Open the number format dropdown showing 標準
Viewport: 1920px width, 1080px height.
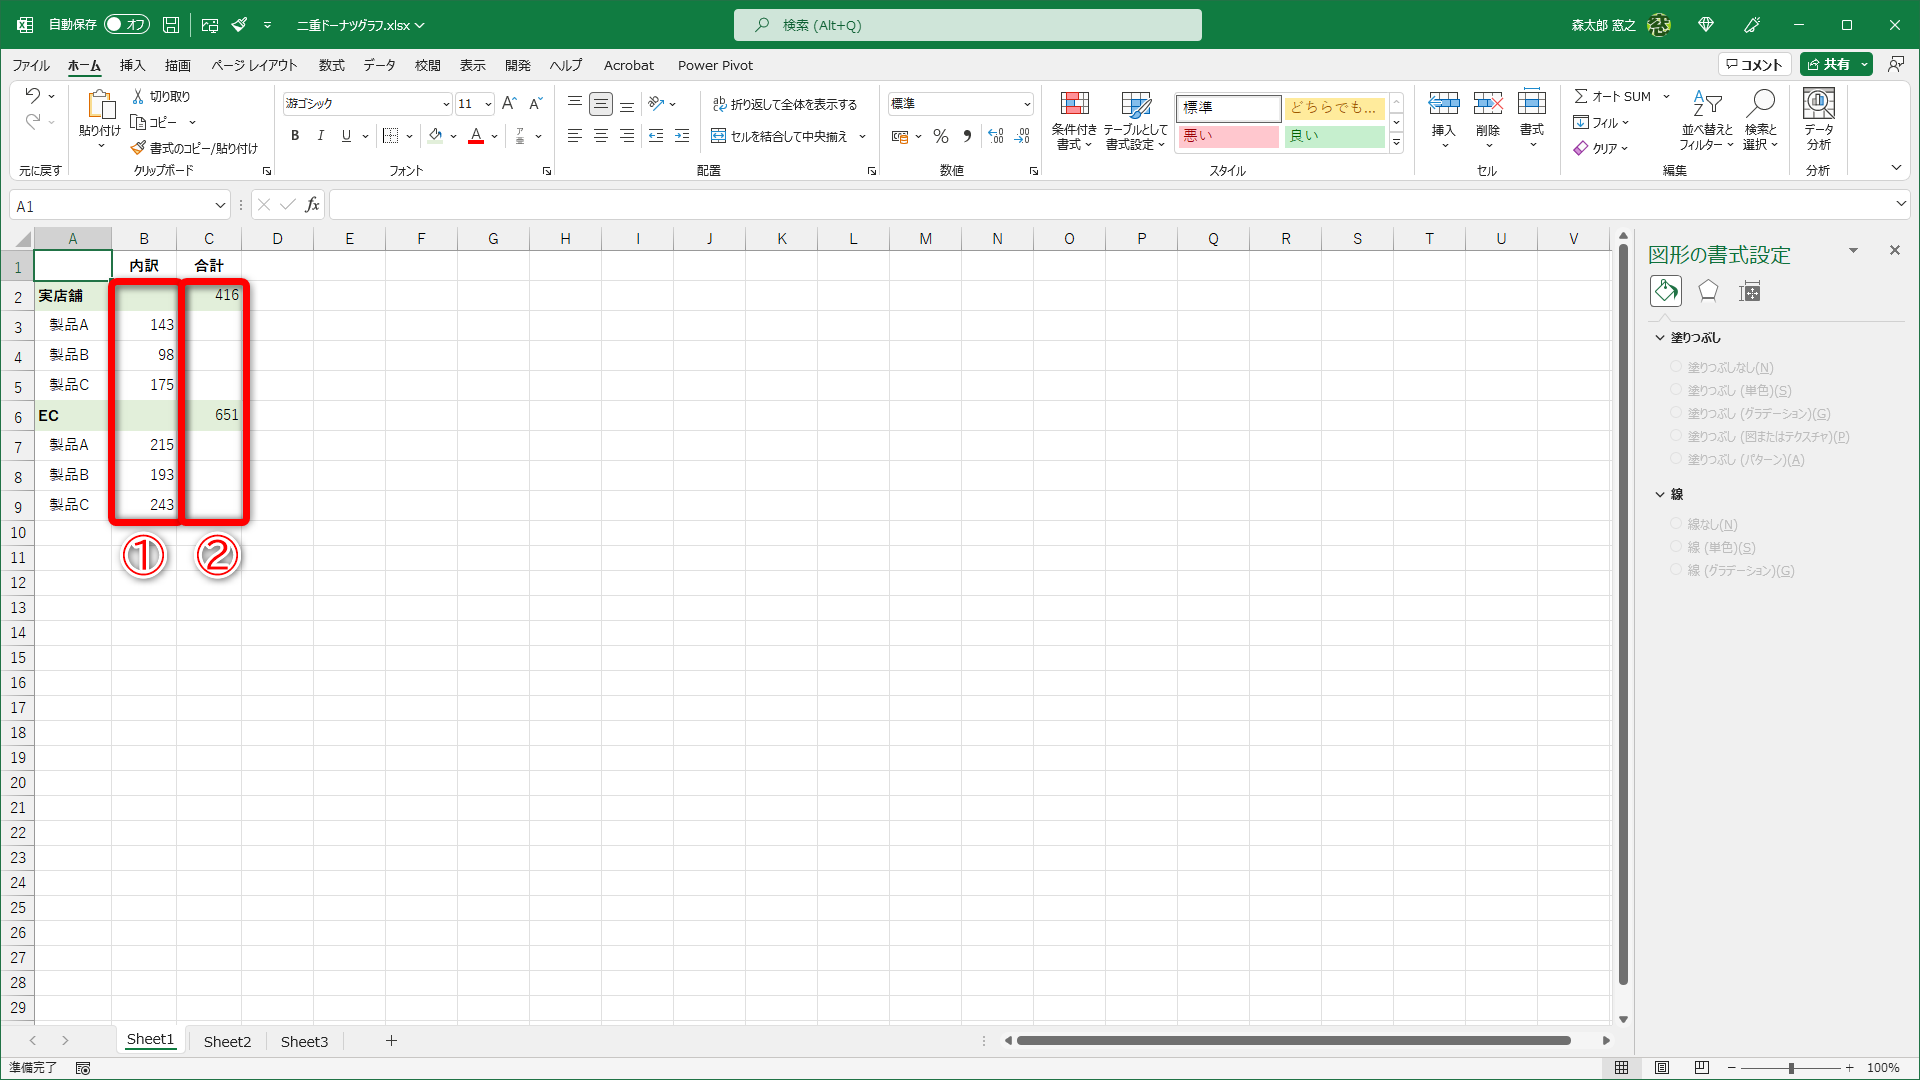pyautogui.click(x=1026, y=104)
